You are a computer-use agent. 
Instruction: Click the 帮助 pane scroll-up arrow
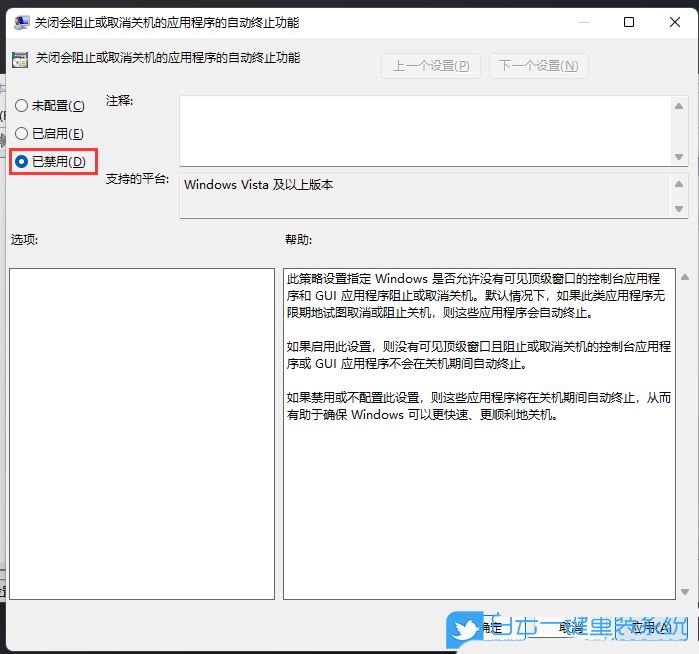tap(685, 277)
